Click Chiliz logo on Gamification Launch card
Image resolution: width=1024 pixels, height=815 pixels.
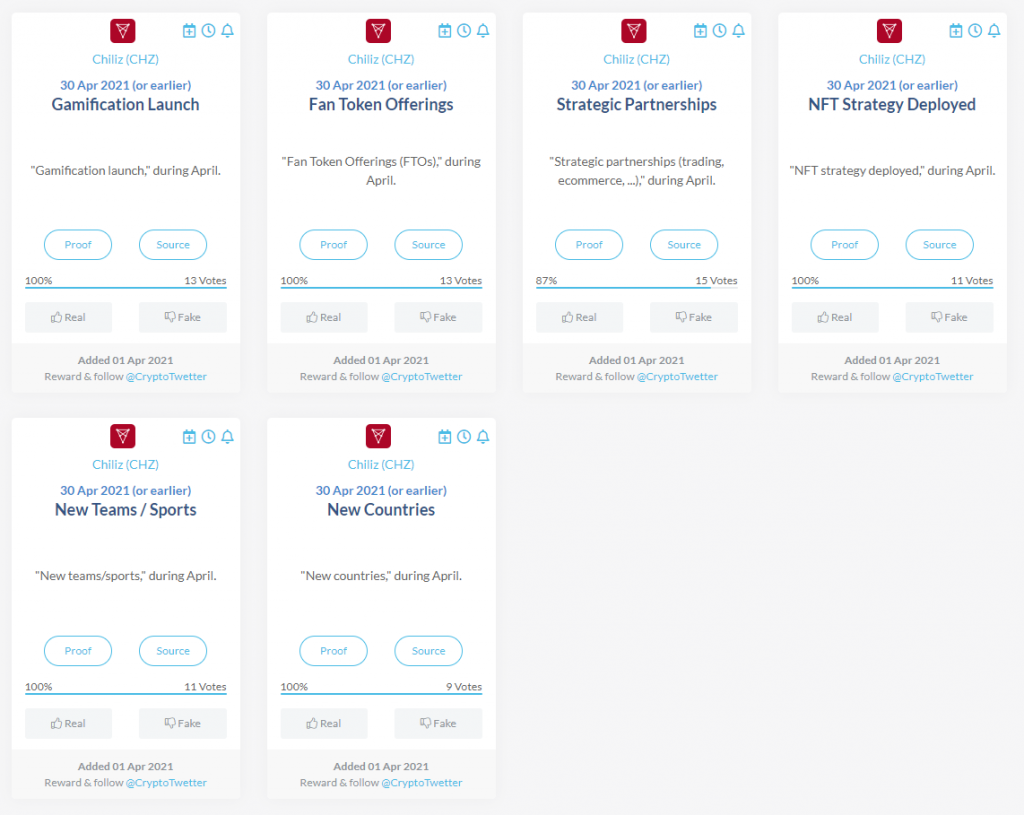(x=122, y=31)
